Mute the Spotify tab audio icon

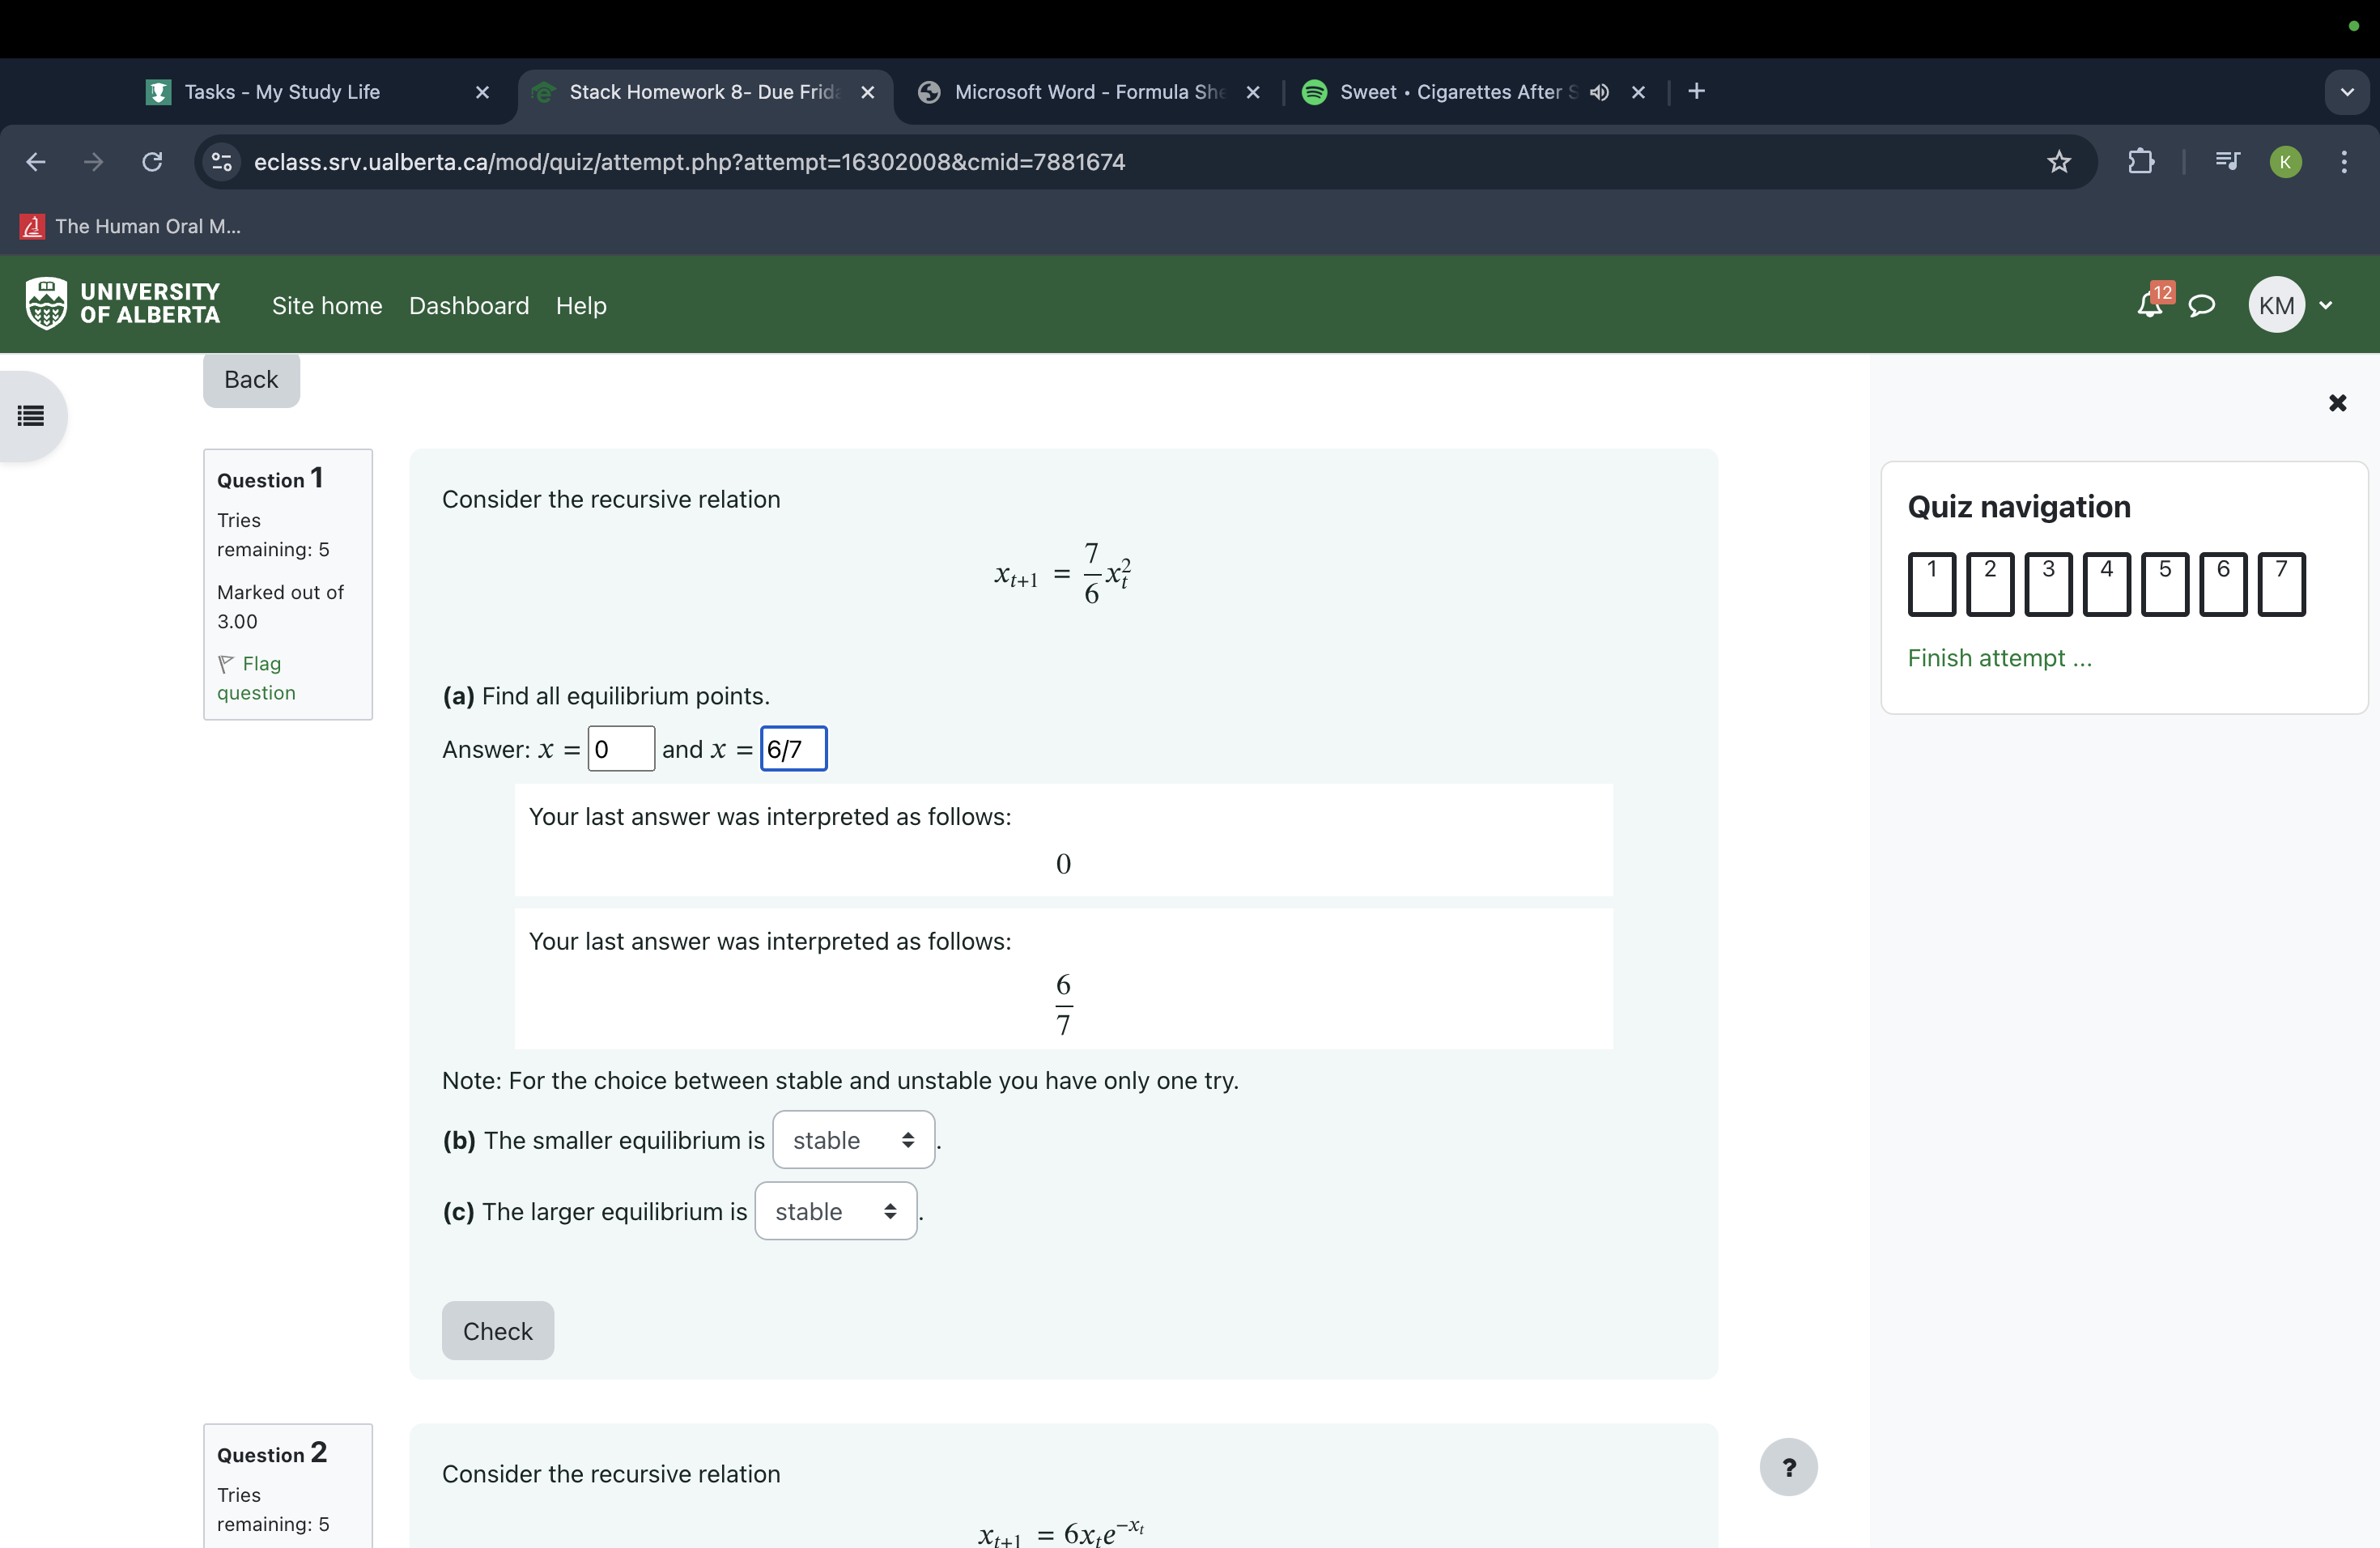(x=1600, y=92)
